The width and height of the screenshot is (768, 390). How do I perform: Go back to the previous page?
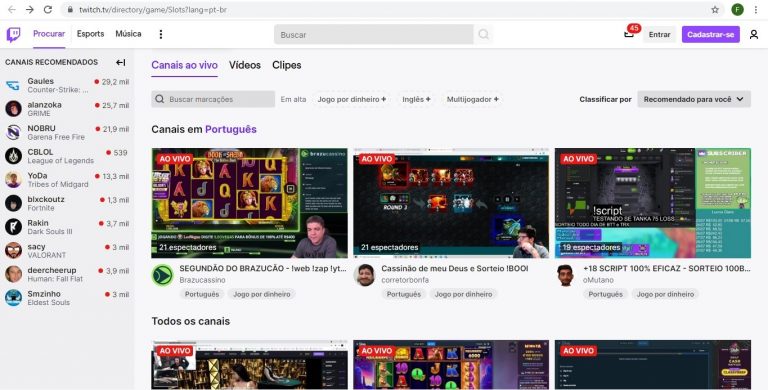point(12,9)
